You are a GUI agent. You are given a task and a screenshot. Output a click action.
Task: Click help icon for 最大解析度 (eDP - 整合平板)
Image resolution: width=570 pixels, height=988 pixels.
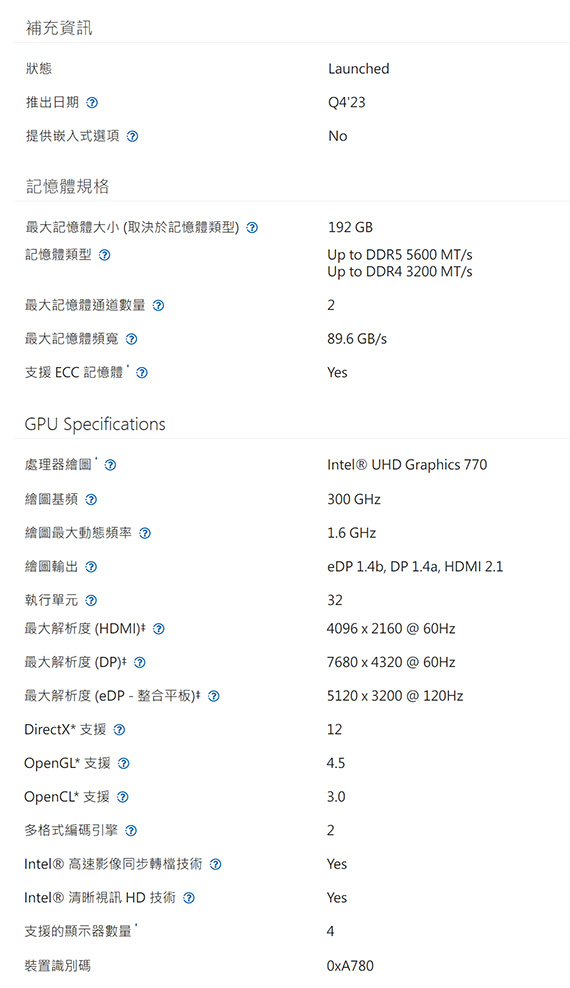tap(214, 696)
